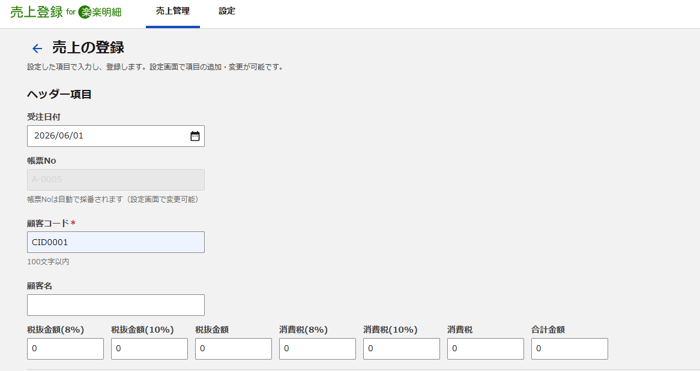Click the disabled 帳票No field A-0005

pos(116,179)
